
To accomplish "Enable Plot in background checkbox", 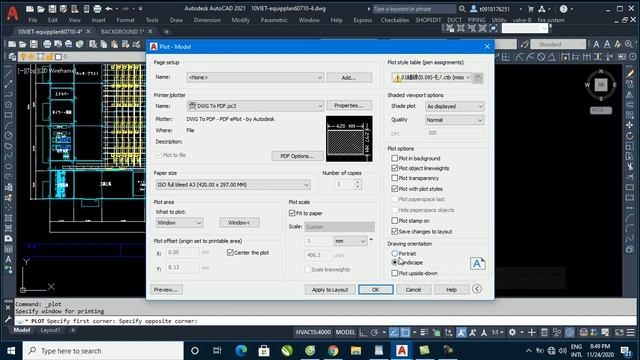I will [x=394, y=158].
